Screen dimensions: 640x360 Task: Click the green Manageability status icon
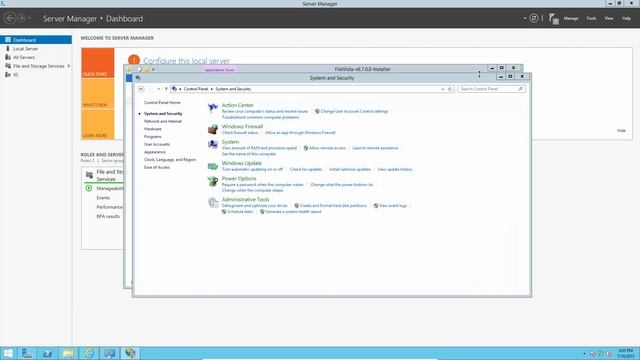point(89,188)
